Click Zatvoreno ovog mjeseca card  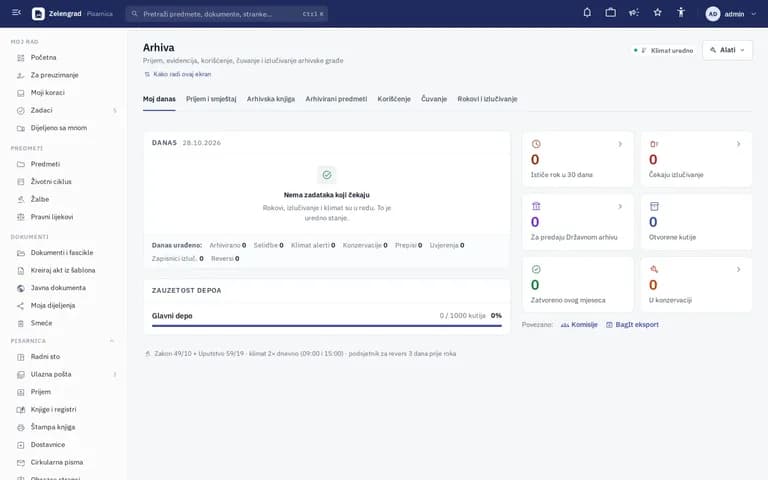577,285
